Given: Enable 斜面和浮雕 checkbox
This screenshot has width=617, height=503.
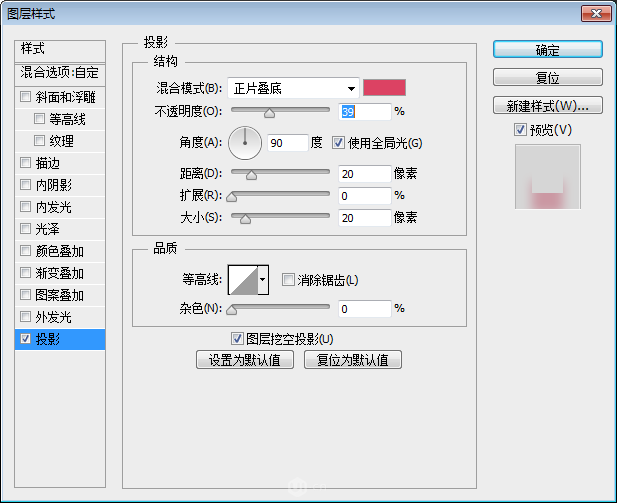Looking at the screenshot, I should click(26, 96).
